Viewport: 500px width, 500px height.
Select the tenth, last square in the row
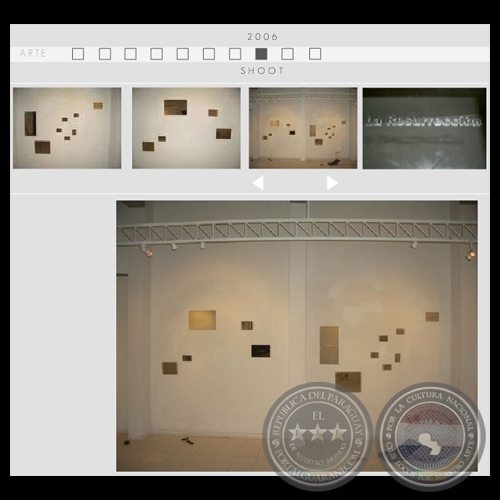click(x=315, y=54)
